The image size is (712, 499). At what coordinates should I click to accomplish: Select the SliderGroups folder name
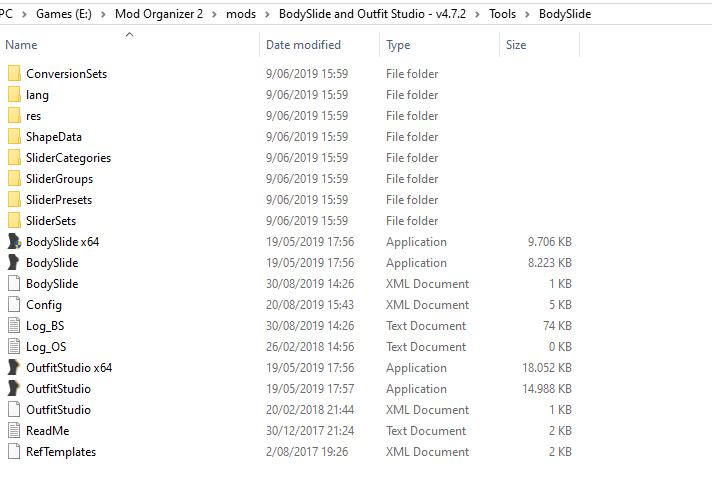(x=59, y=179)
